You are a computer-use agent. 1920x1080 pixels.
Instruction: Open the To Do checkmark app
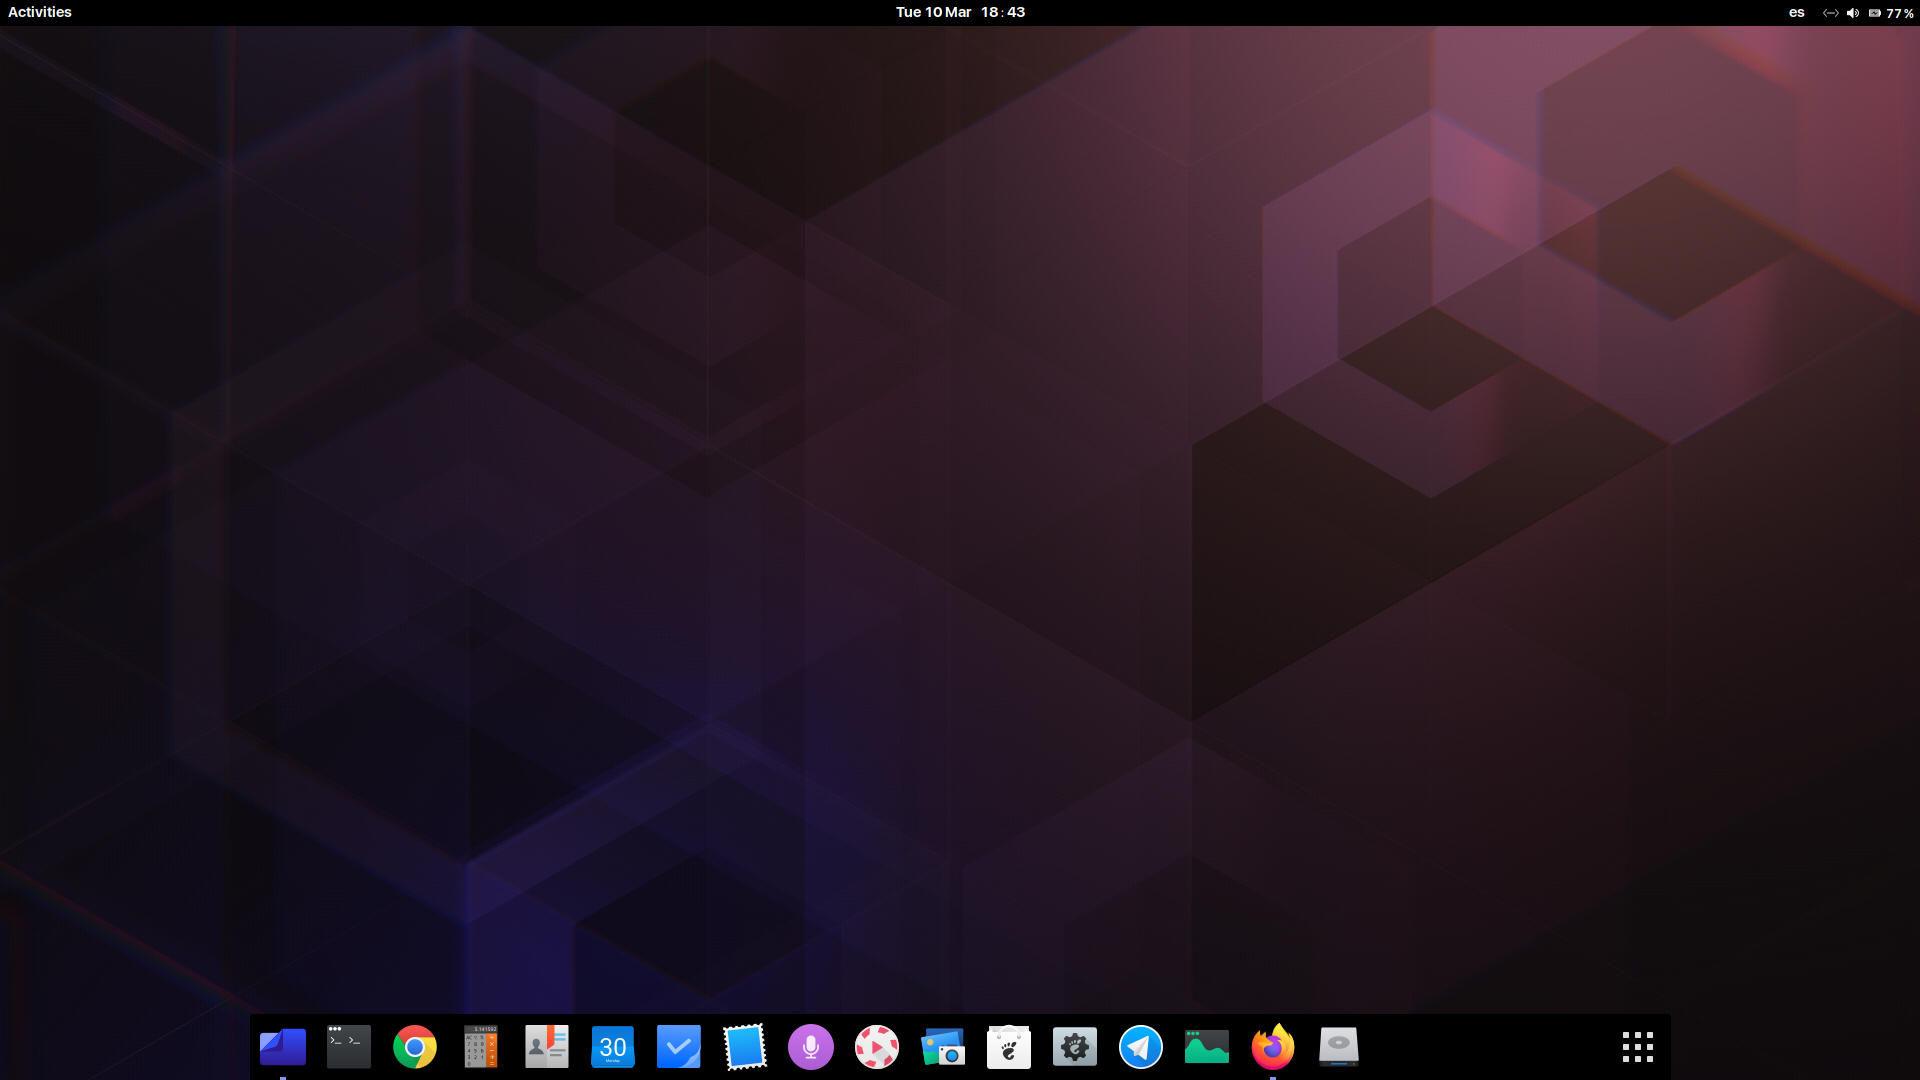(679, 1047)
